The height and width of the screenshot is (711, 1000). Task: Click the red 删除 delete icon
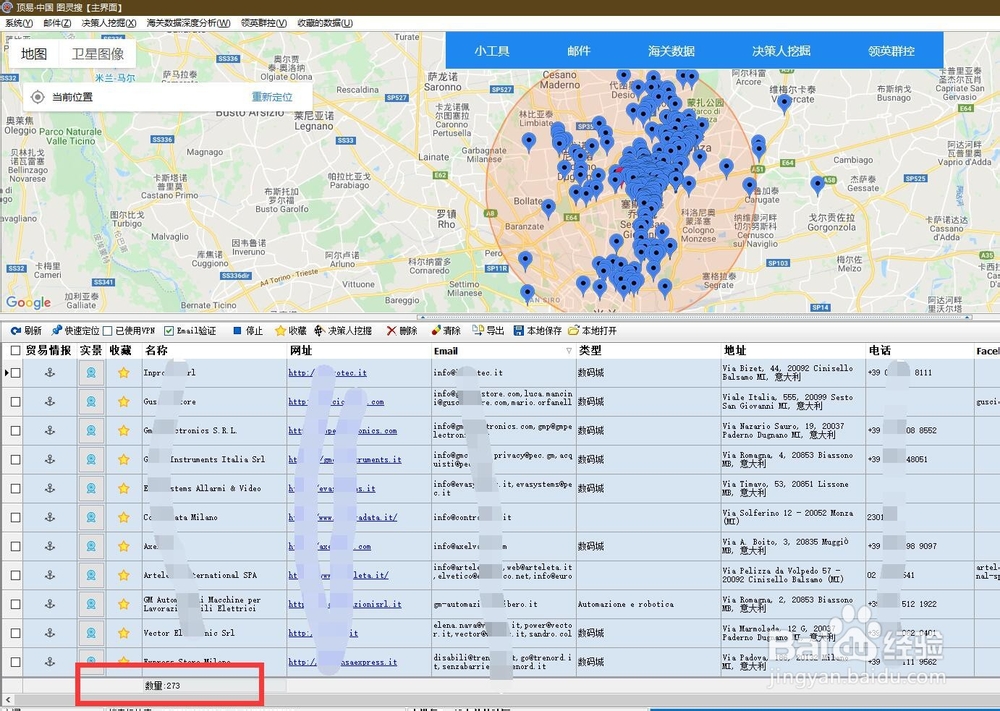point(391,330)
